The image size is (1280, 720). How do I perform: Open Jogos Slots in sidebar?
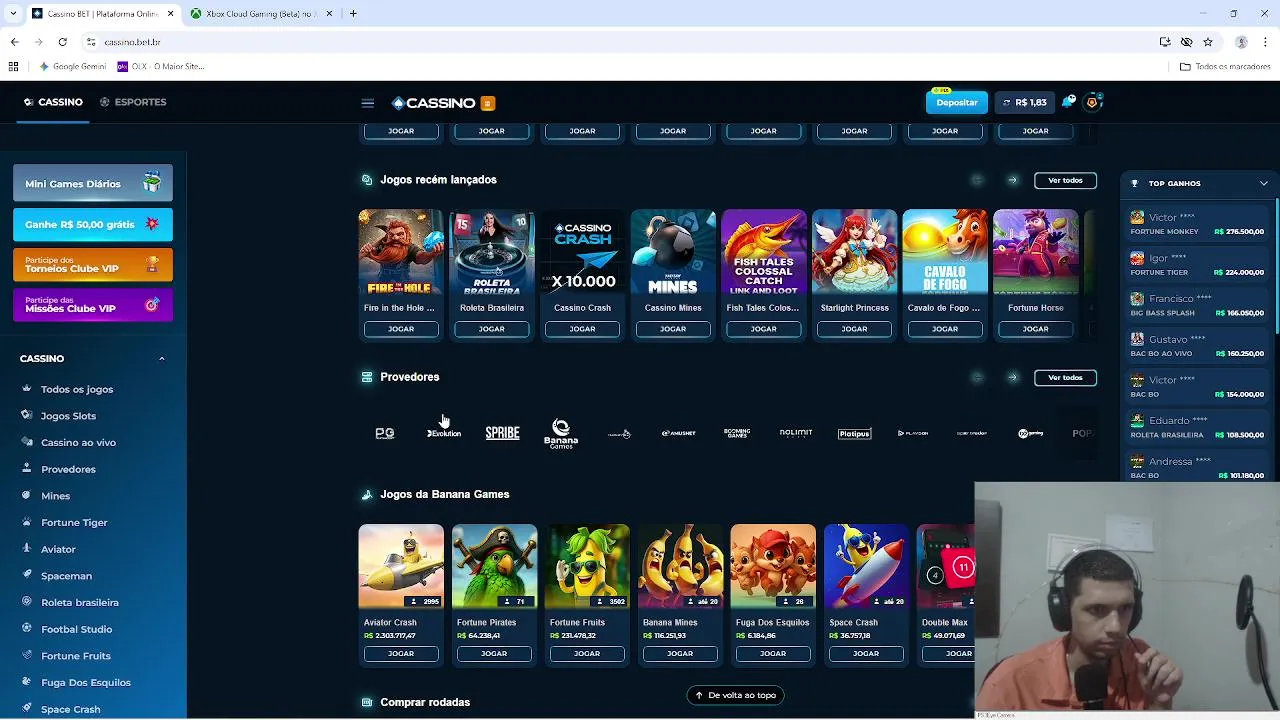(68, 416)
